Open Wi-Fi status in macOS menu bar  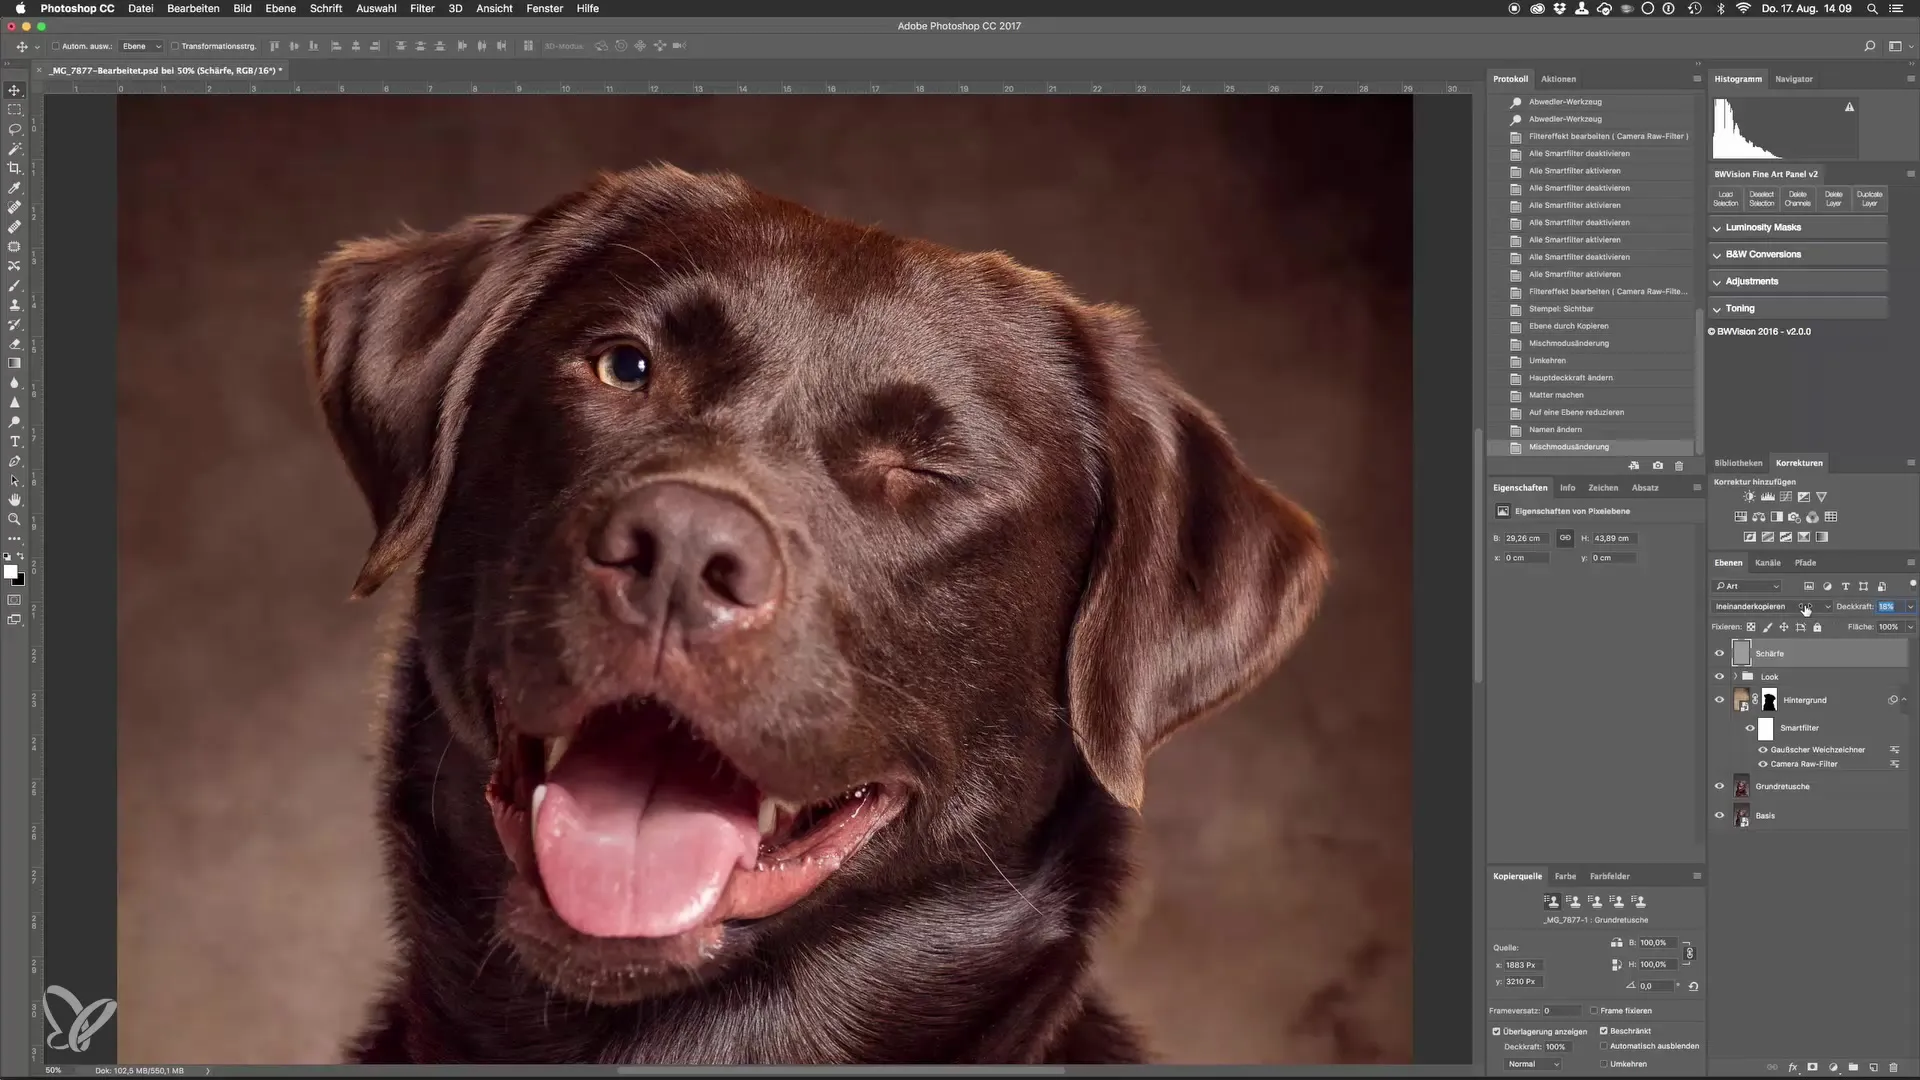point(1743,8)
